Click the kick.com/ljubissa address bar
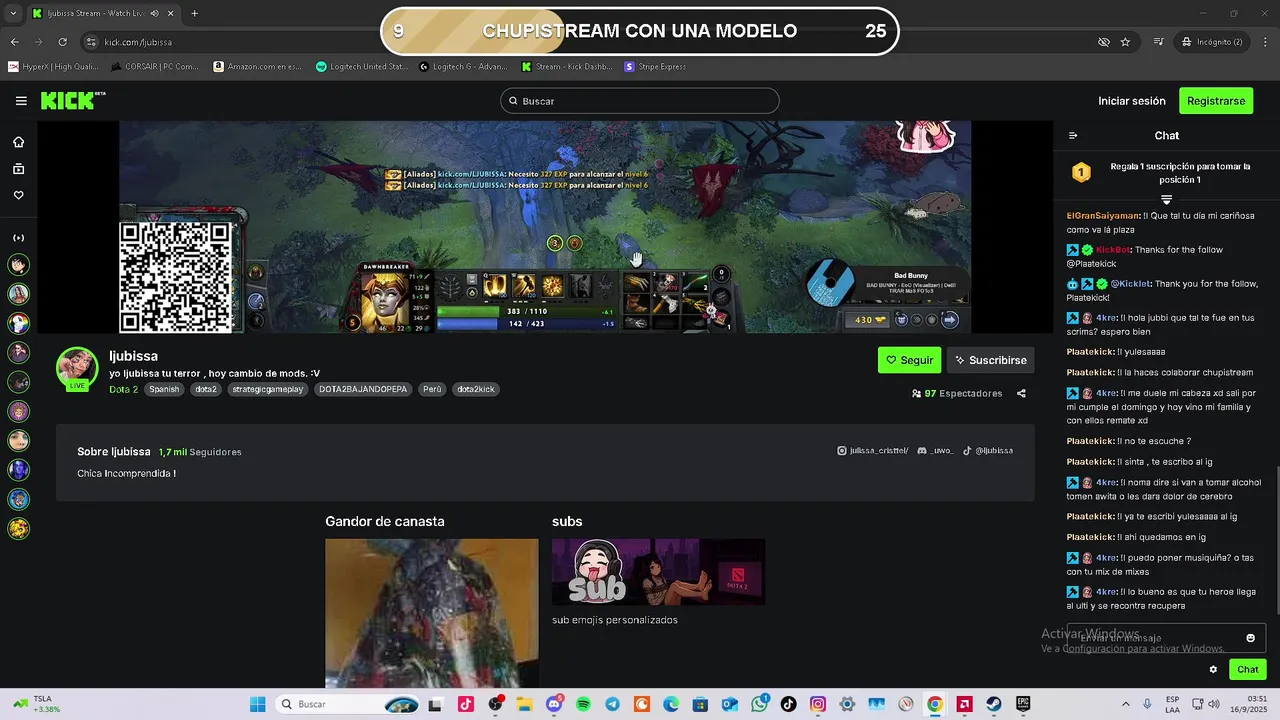The width and height of the screenshot is (1280, 720). click(138, 42)
